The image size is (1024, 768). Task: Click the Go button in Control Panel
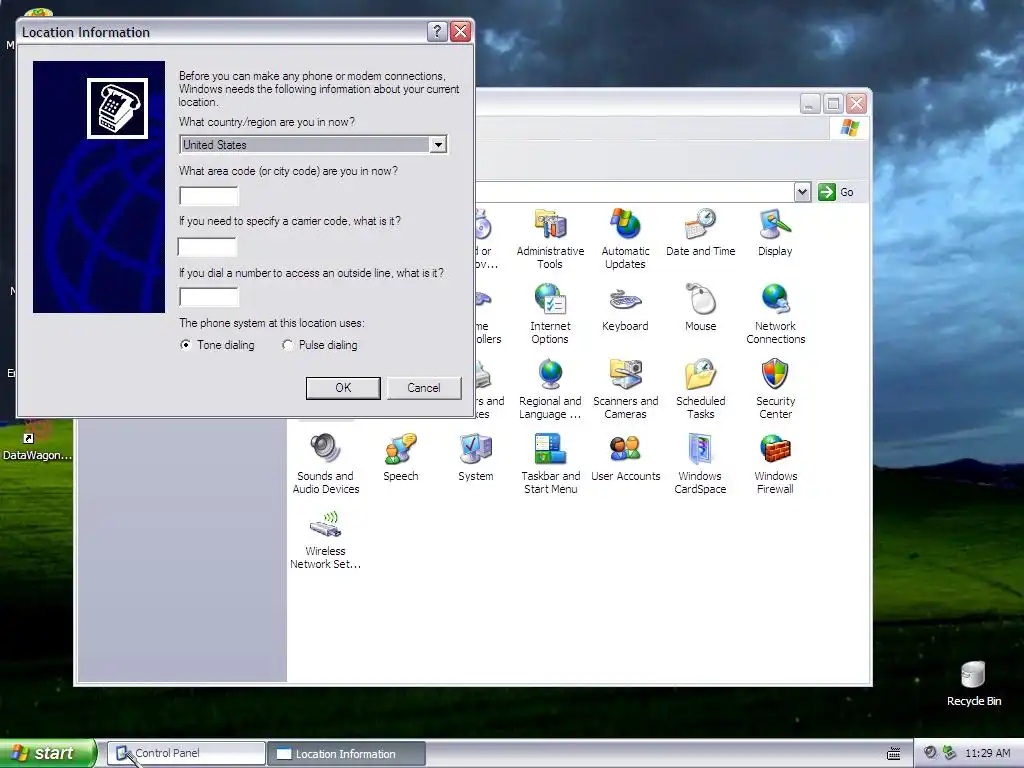click(x=837, y=192)
